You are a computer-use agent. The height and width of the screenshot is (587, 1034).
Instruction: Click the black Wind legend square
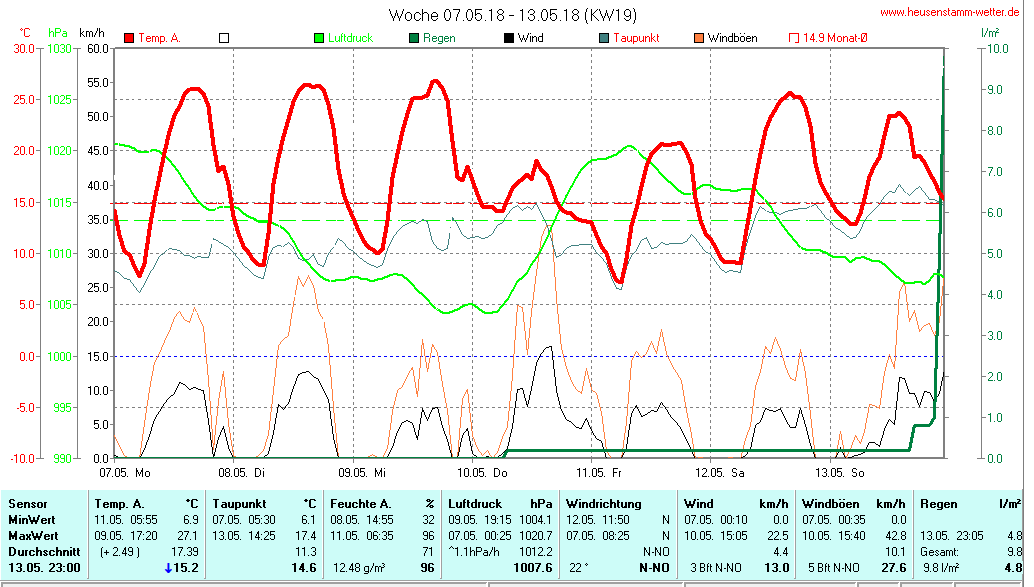coord(509,38)
